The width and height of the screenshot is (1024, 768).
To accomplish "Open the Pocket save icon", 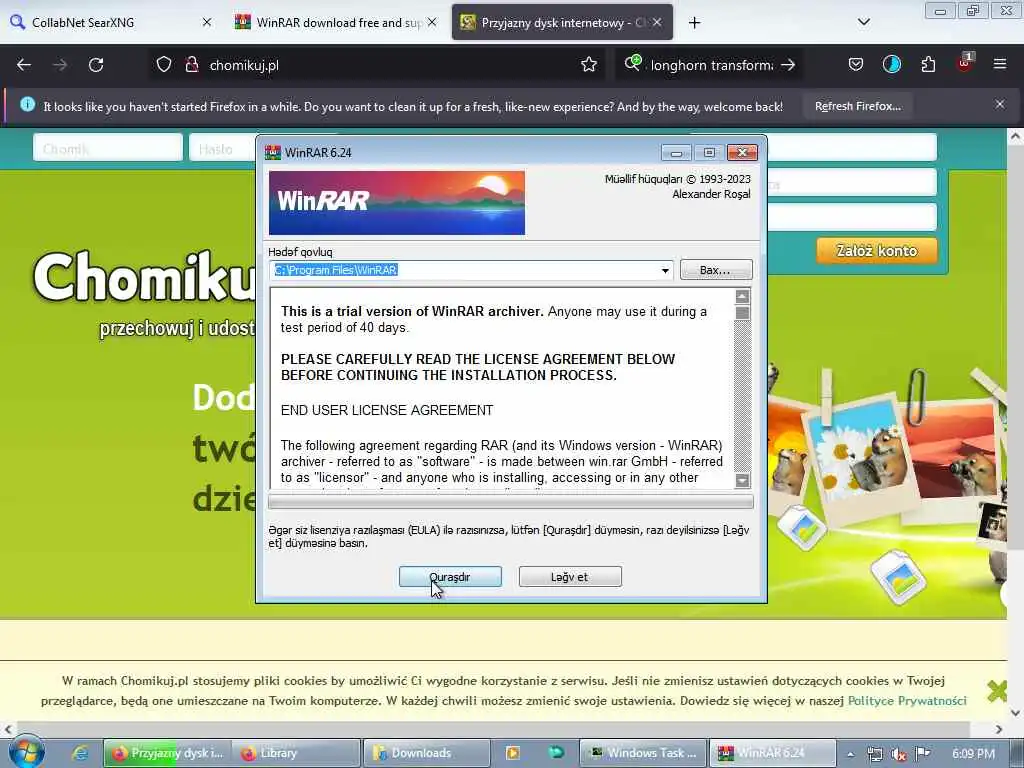I will 856,65.
